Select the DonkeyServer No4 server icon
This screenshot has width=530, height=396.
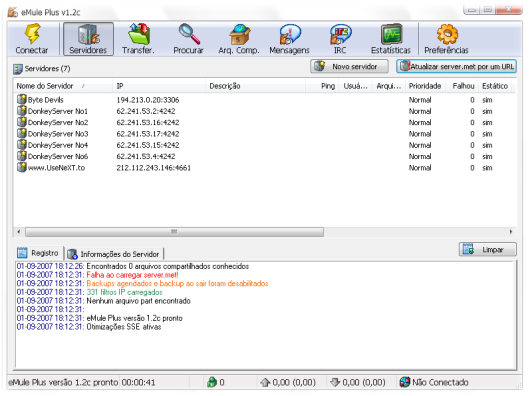pyautogui.click(x=22, y=145)
